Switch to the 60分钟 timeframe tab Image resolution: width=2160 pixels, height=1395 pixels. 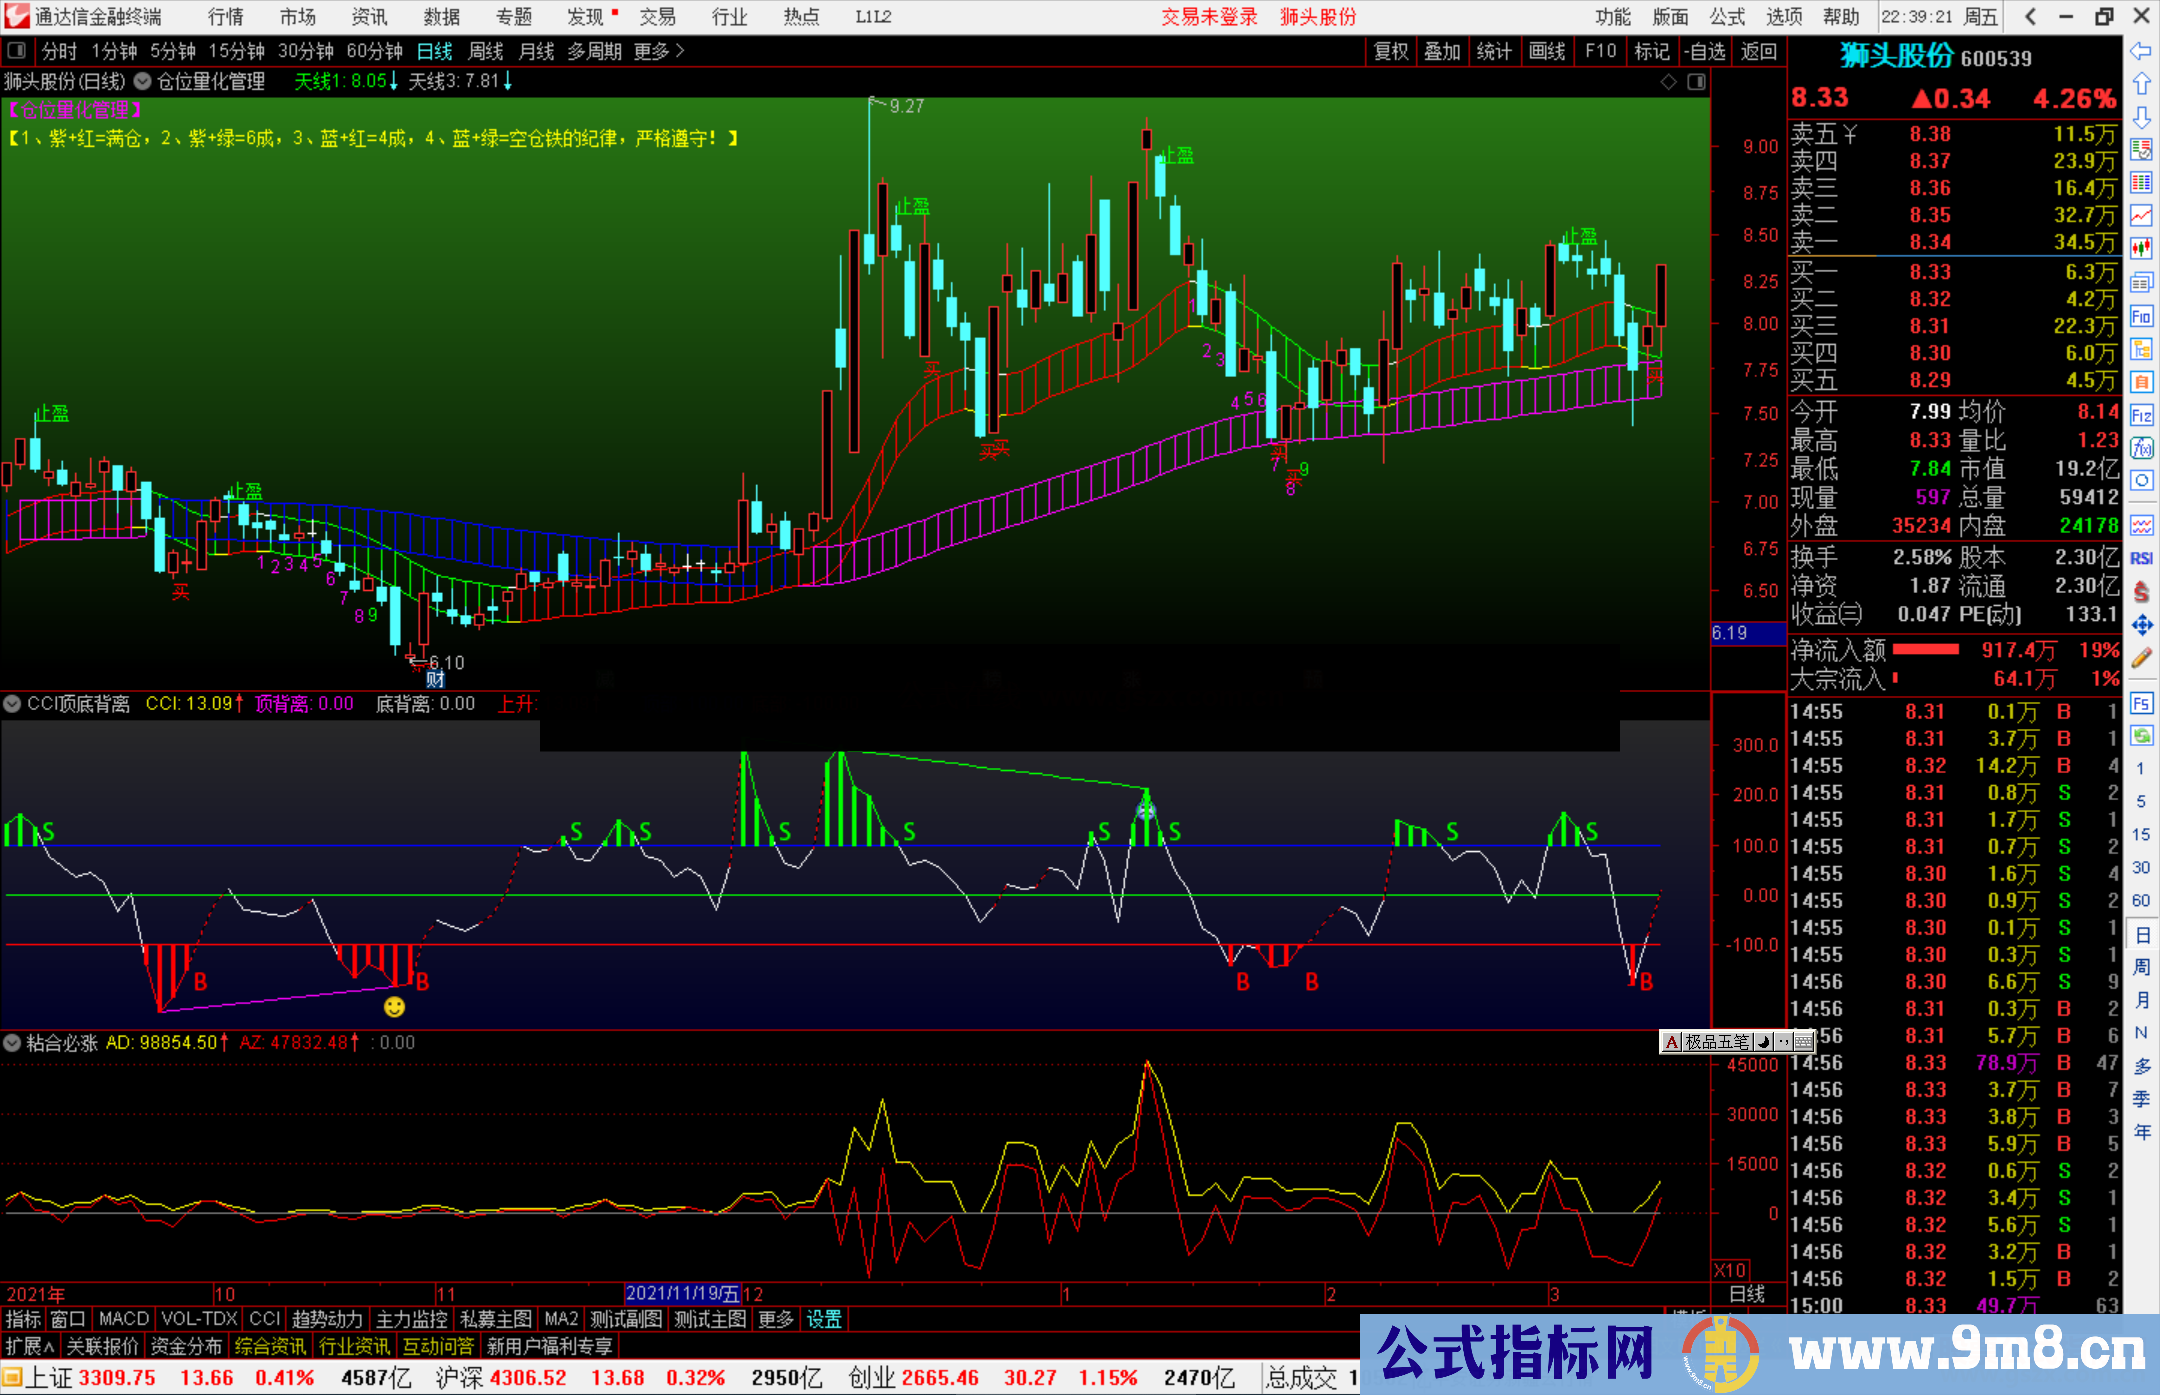tap(374, 51)
